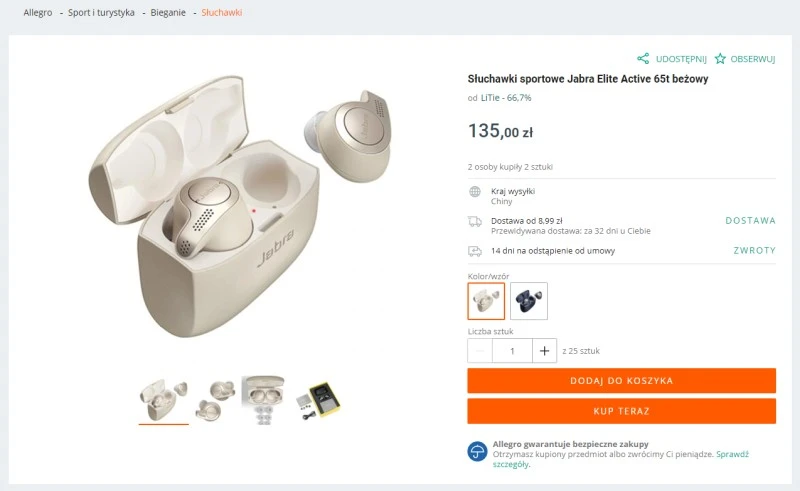Click the quantity input field
The width and height of the screenshot is (800, 491).
coord(512,351)
